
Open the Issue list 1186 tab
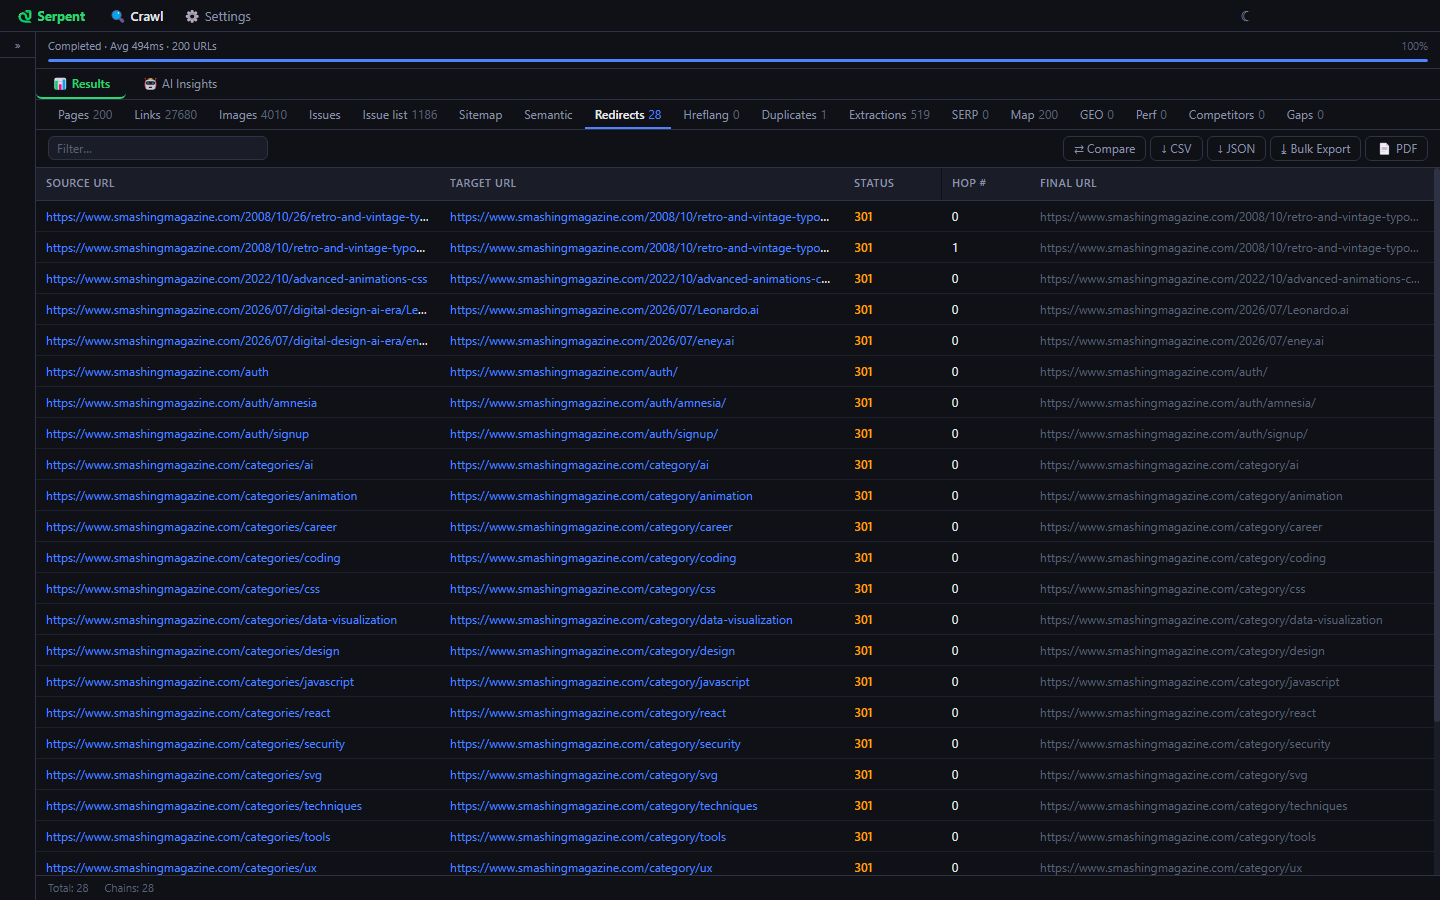tap(400, 115)
